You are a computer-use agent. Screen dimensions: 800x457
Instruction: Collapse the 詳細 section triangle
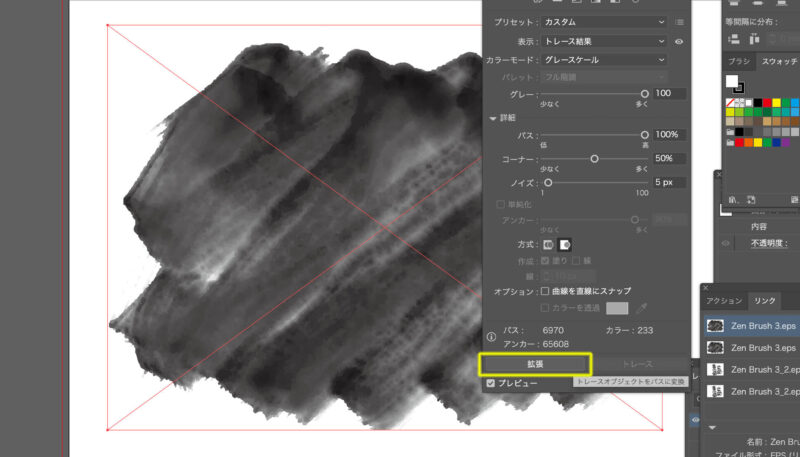pyautogui.click(x=493, y=118)
